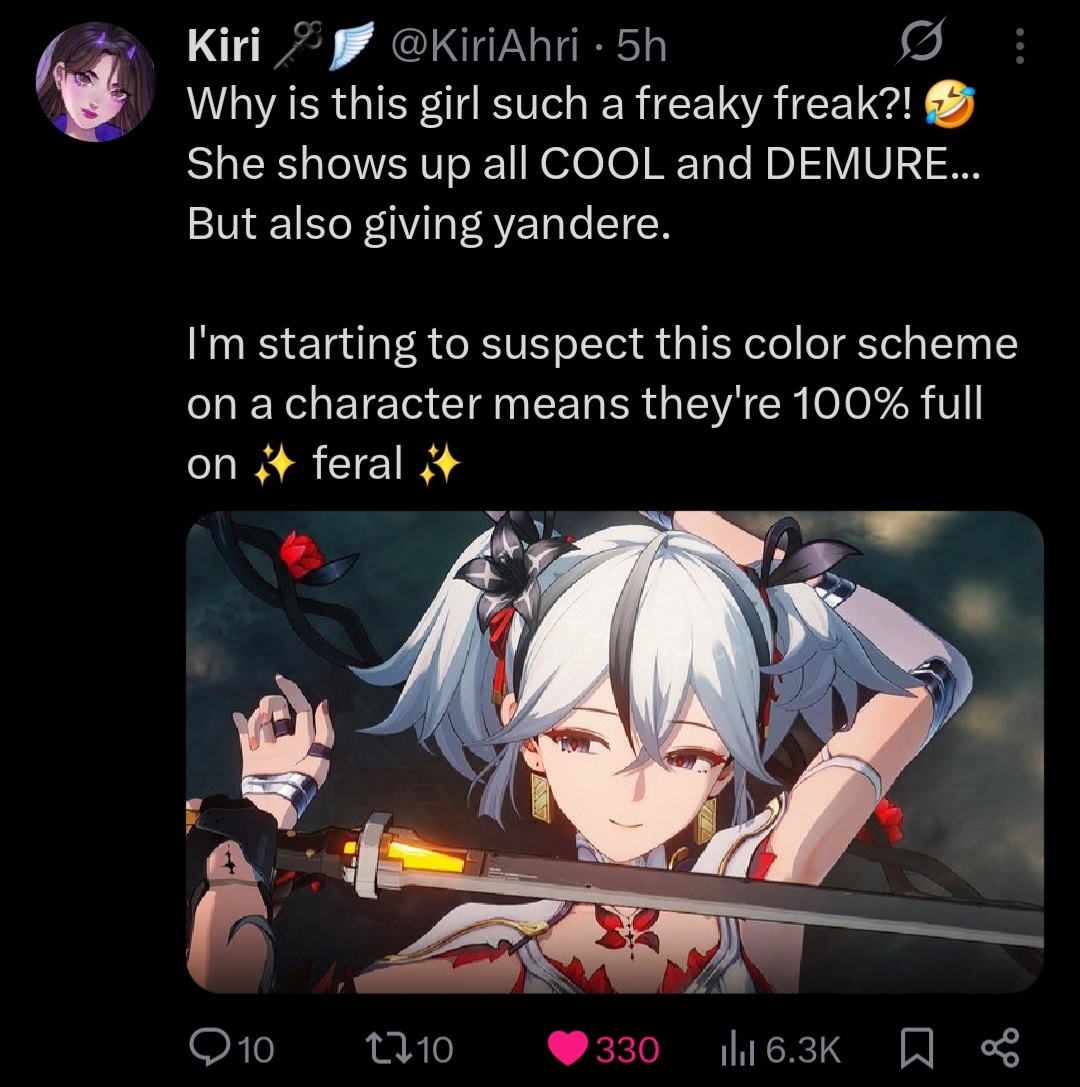1080x1087 pixels.
Task: Open the @KiriAhri handle link
Action: coord(485,46)
